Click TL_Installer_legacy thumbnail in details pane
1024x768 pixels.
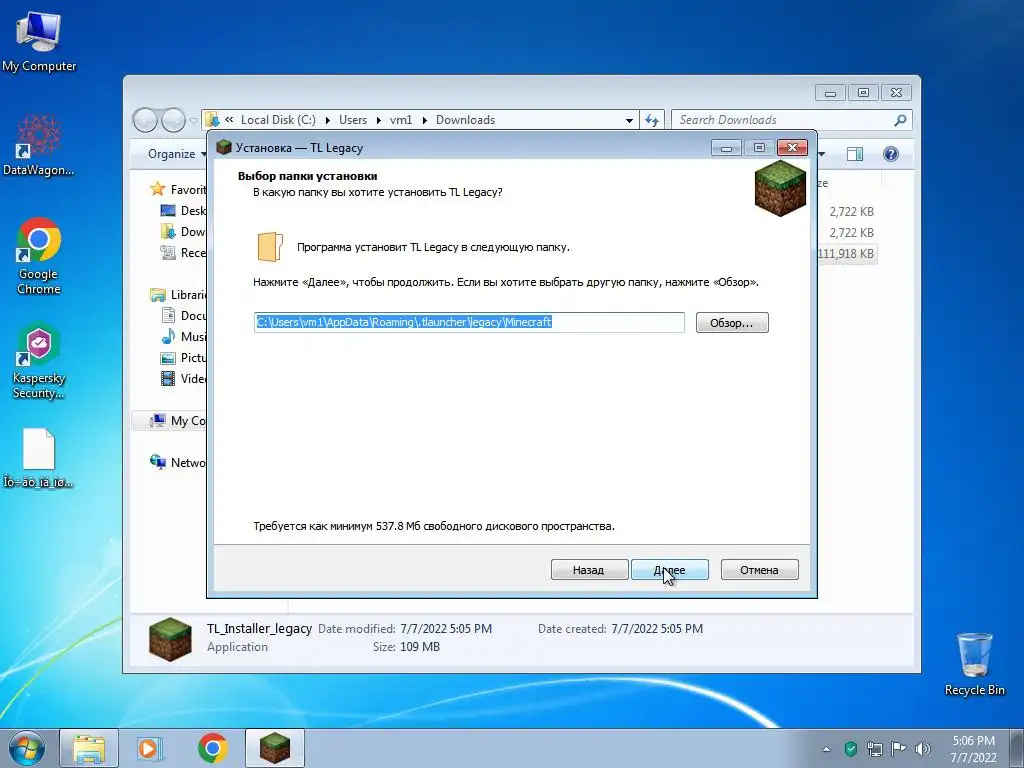[x=170, y=639]
